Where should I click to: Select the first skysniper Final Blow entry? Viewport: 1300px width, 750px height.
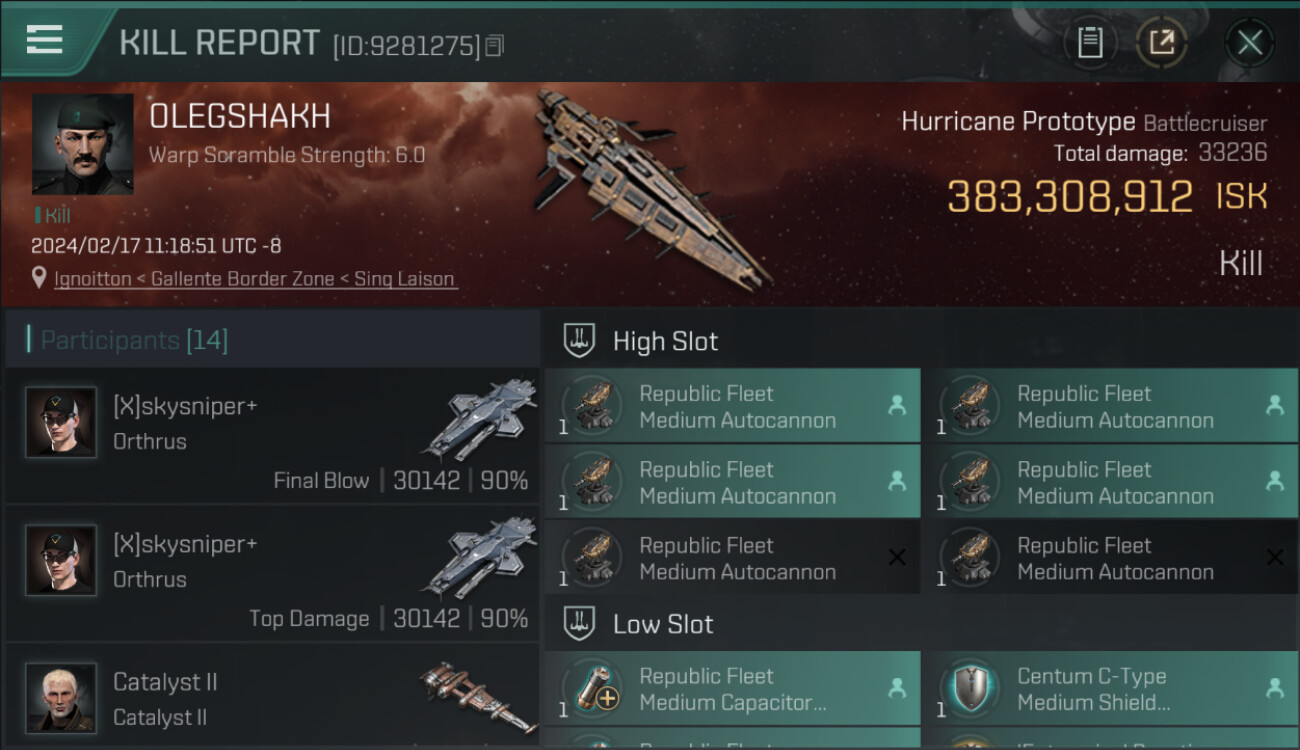click(x=272, y=436)
